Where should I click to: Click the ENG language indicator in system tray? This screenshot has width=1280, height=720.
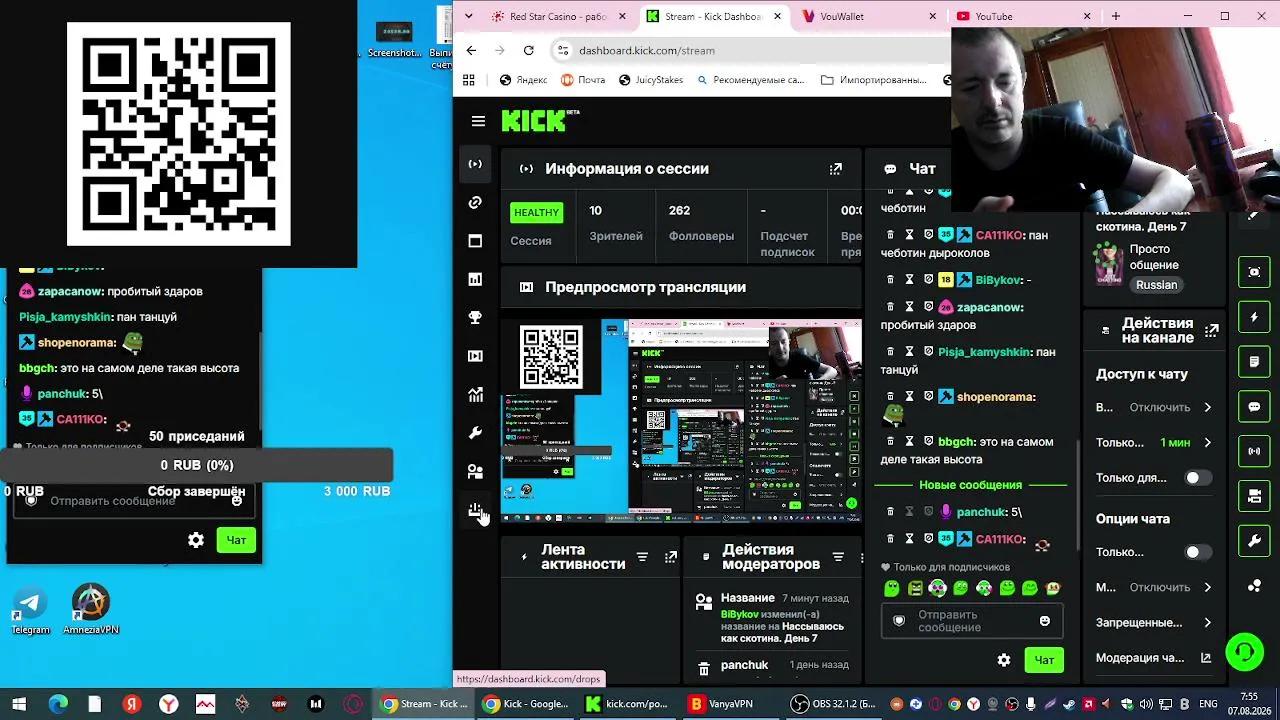tap(1208, 704)
